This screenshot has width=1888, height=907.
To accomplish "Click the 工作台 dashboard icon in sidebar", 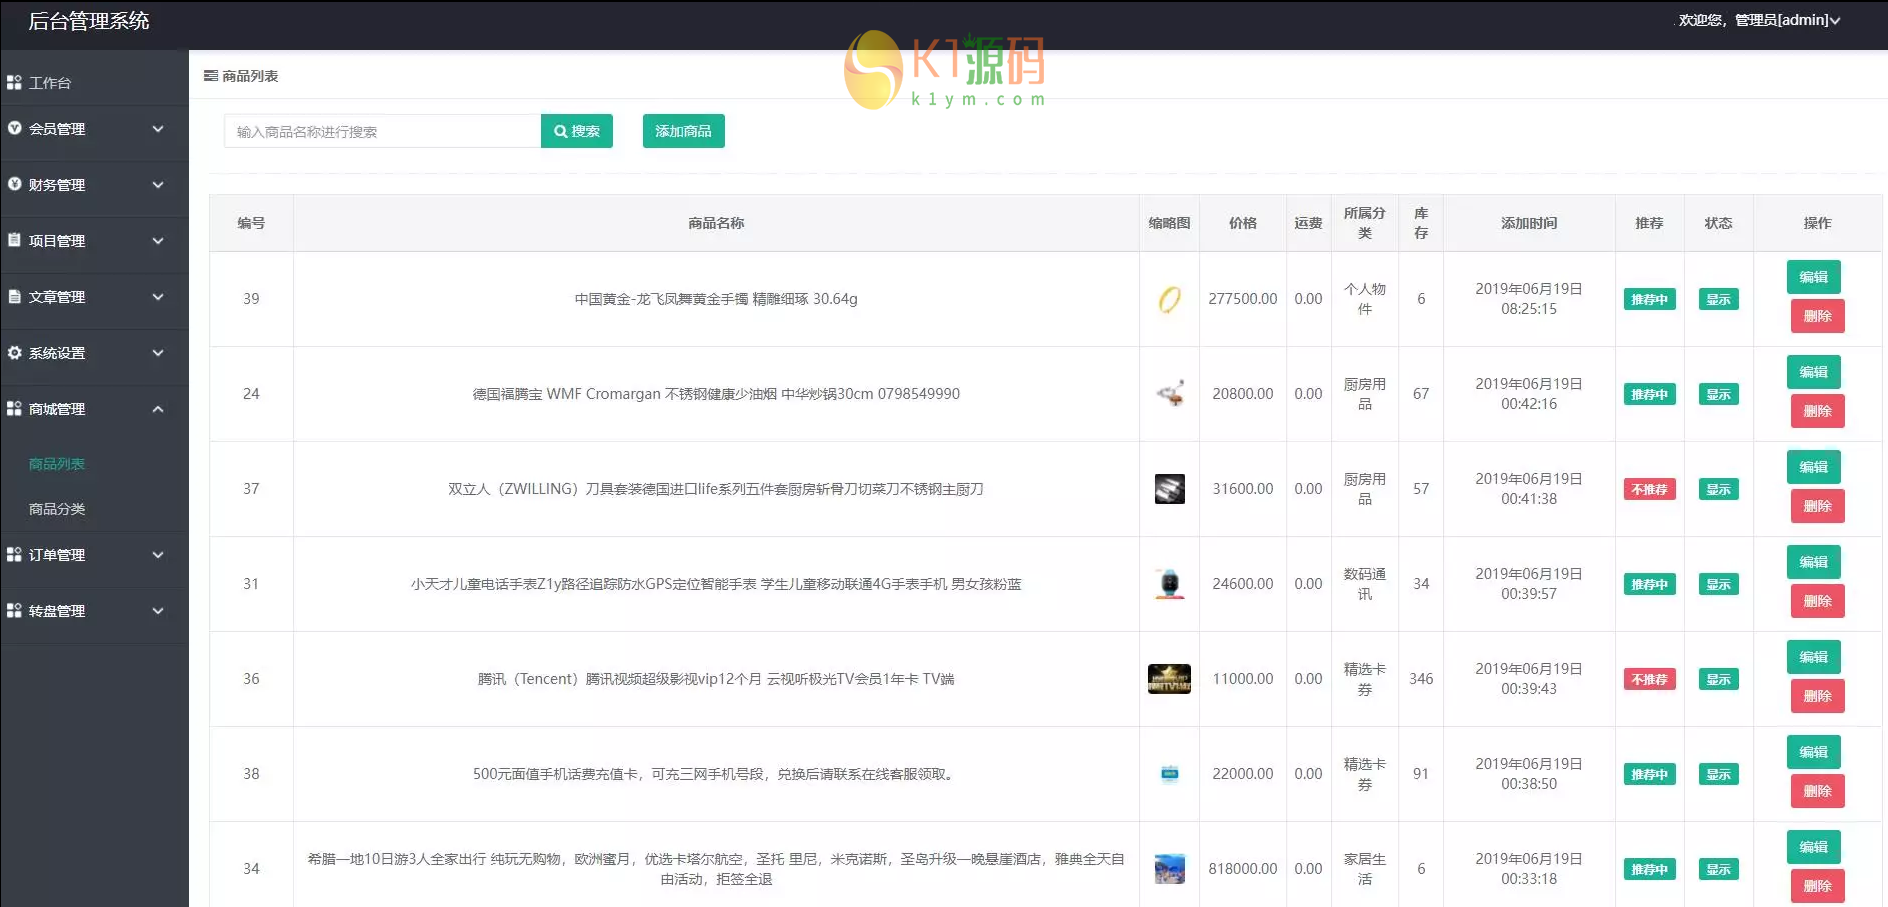I will pyautogui.click(x=14, y=83).
